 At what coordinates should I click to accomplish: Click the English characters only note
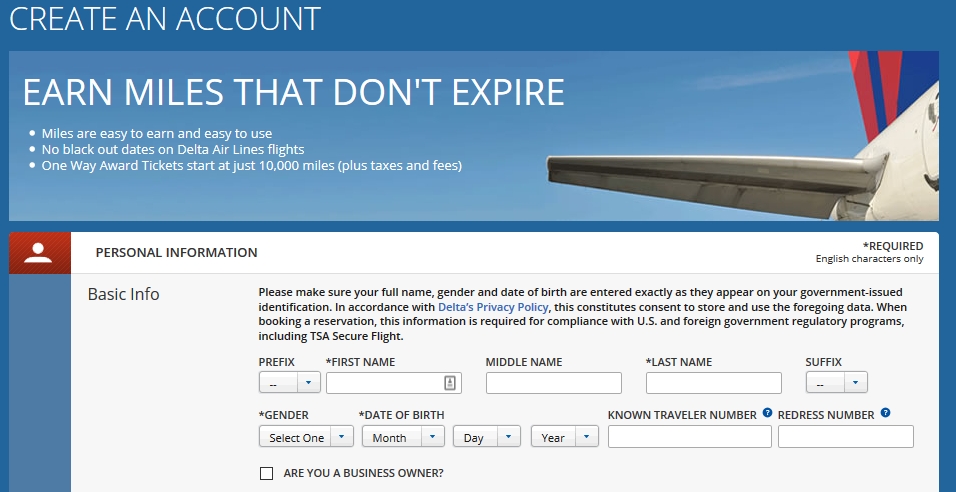tap(869, 258)
